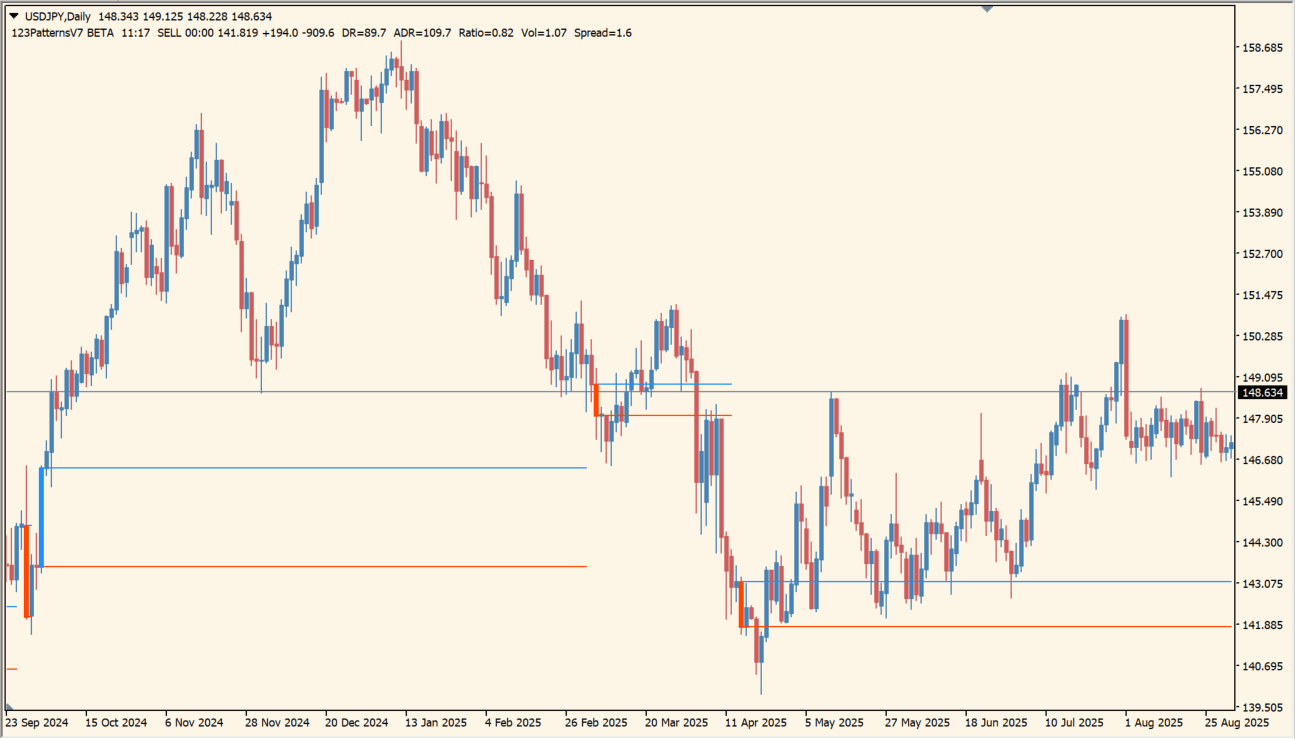Click the 23 Sep 2024 date label
1295x739 pixels.
[x=36, y=722]
